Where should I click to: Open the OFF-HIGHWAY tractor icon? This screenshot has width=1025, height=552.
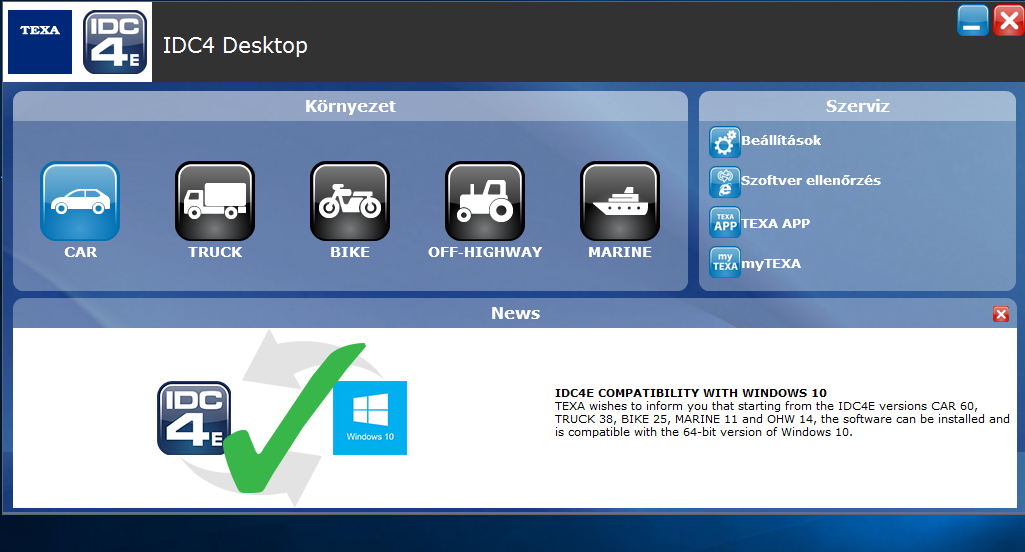(484, 201)
